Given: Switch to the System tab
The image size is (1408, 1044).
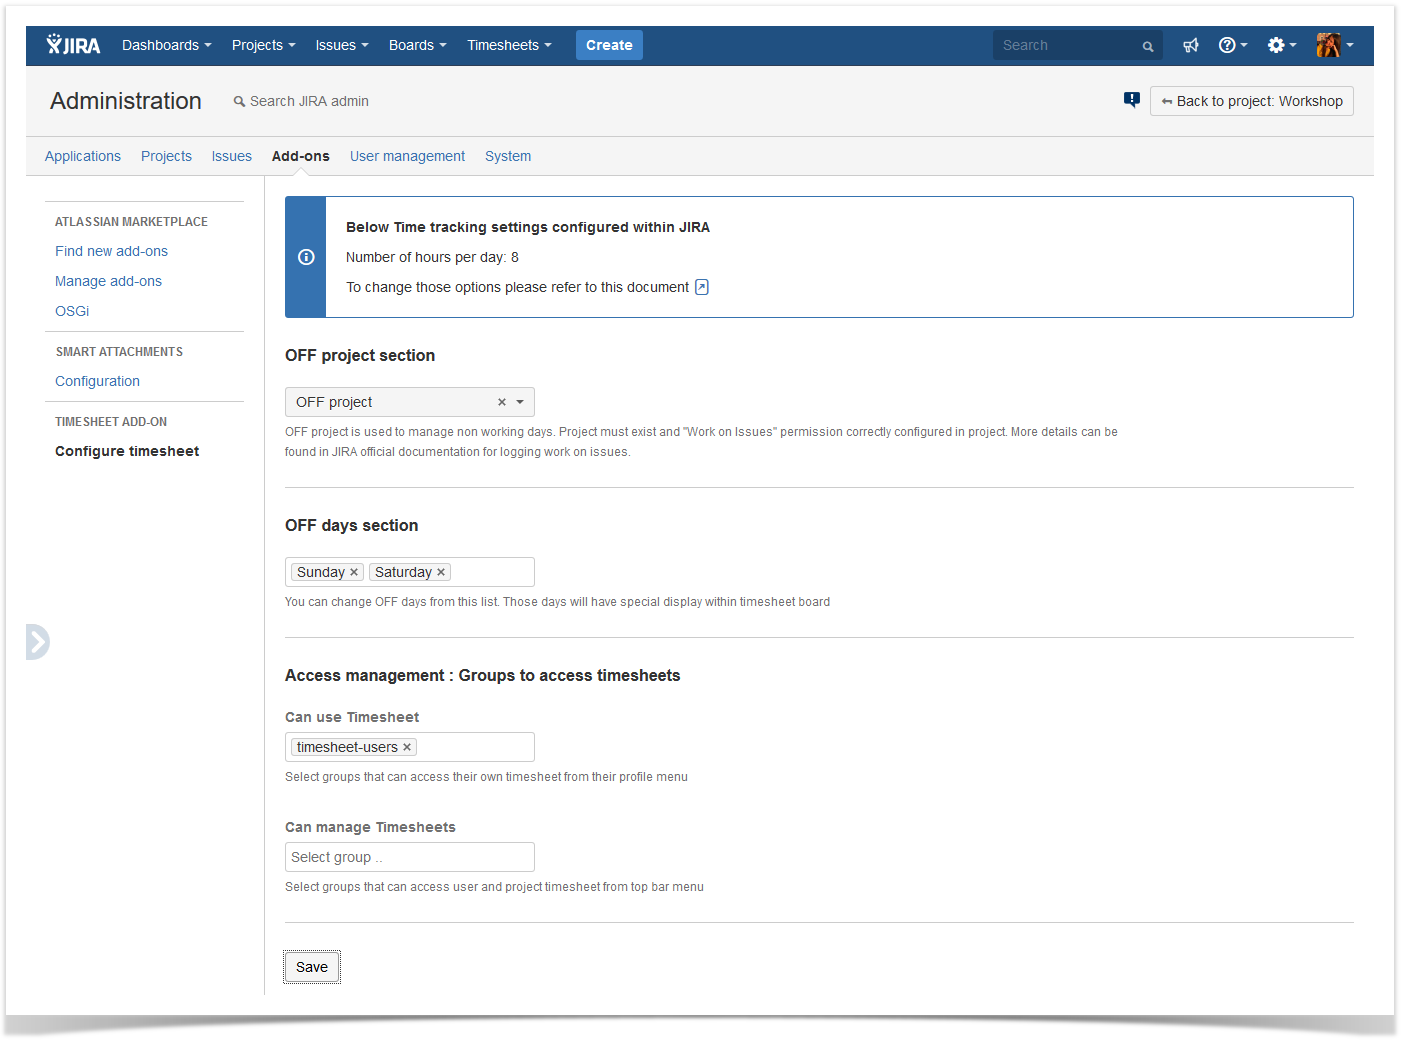Looking at the screenshot, I should pos(508,156).
